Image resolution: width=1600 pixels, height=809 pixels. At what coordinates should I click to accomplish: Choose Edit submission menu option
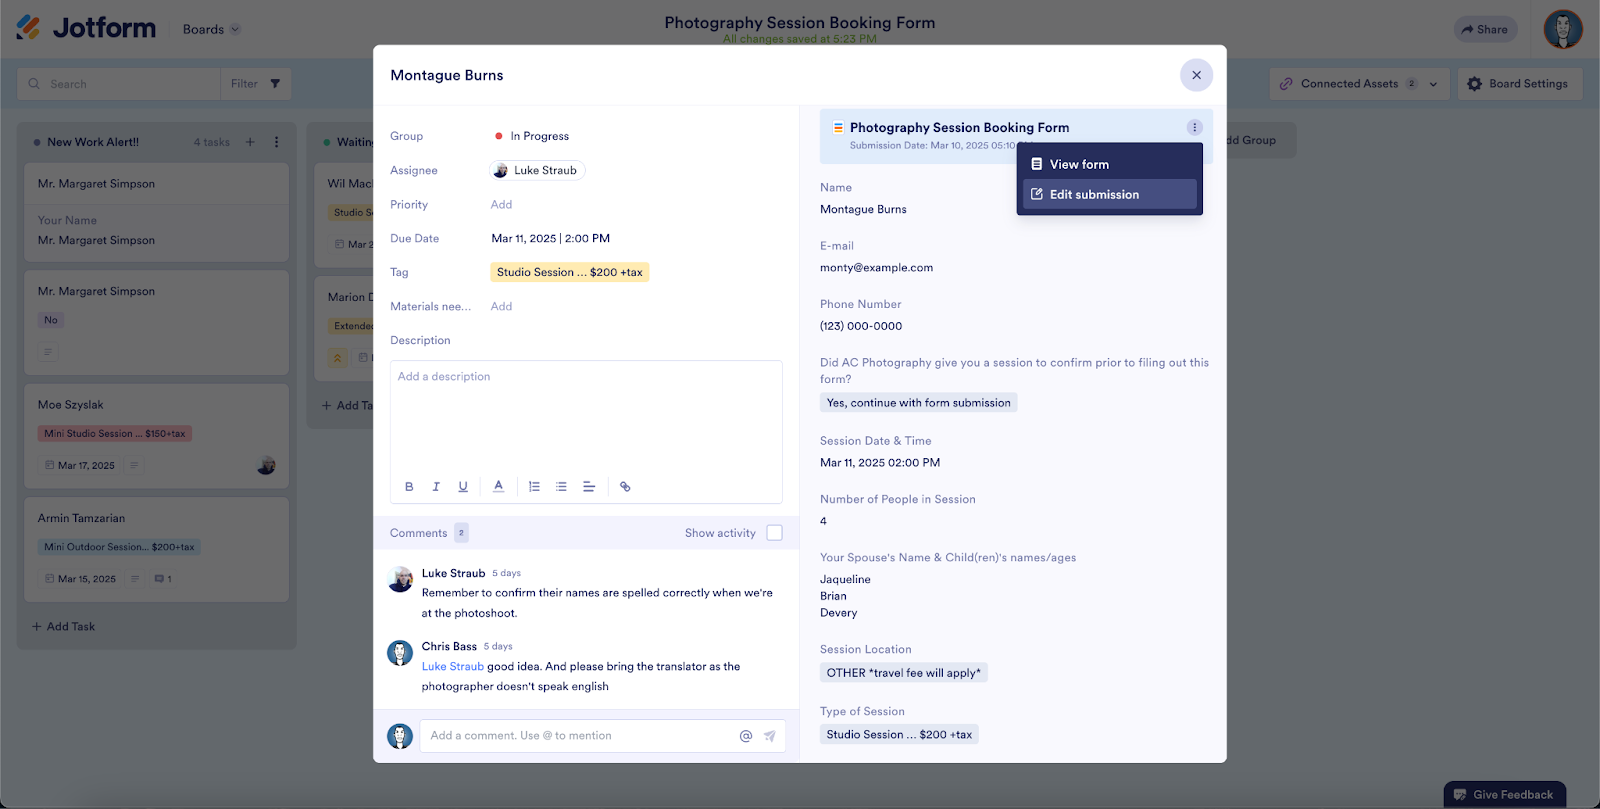(1094, 195)
